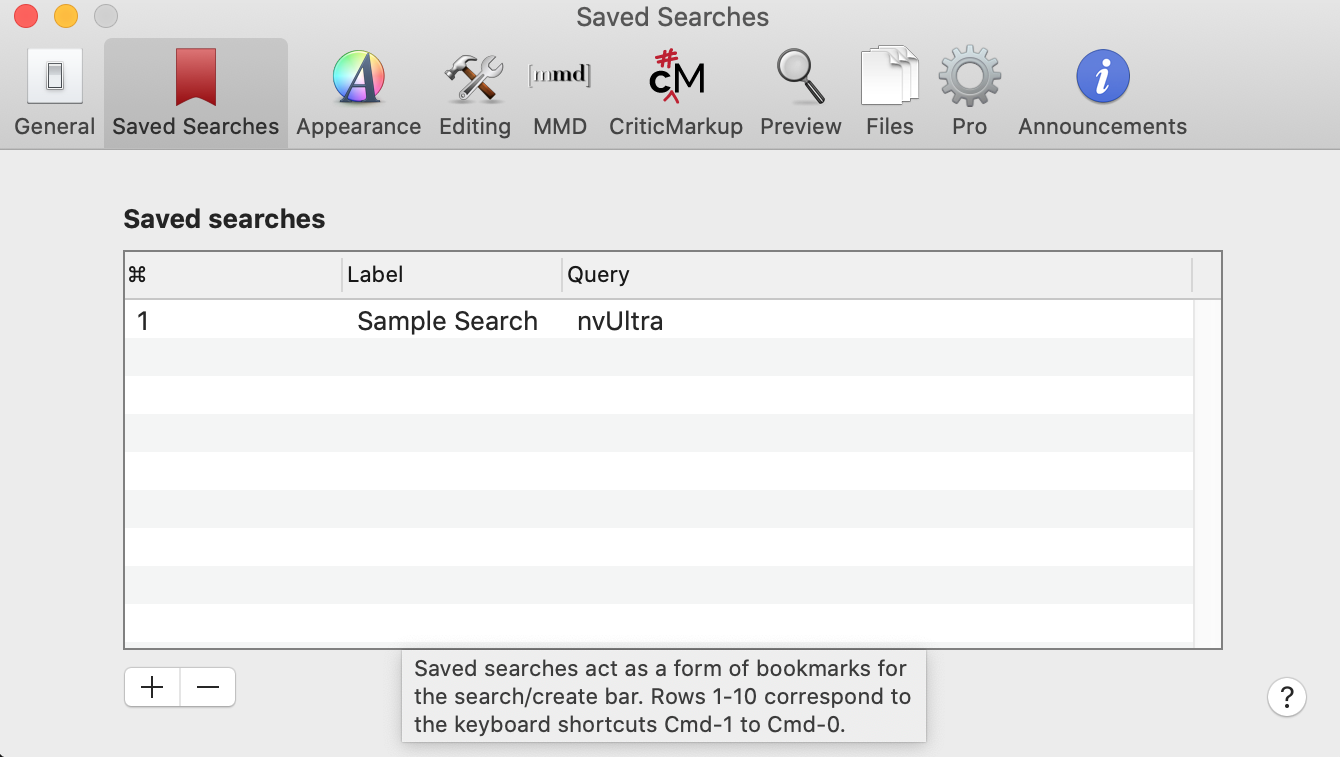Image resolution: width=1340 pixels, height=757 pixels.
Task: Show Preview preferences
Action: [800, 93]
